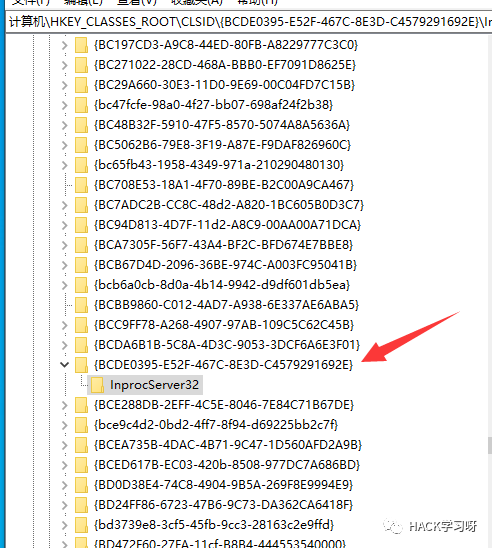Click the InprocServer32 folder icon
The image size is (492, 548).
pyautogui.click(x=97, y=385)
